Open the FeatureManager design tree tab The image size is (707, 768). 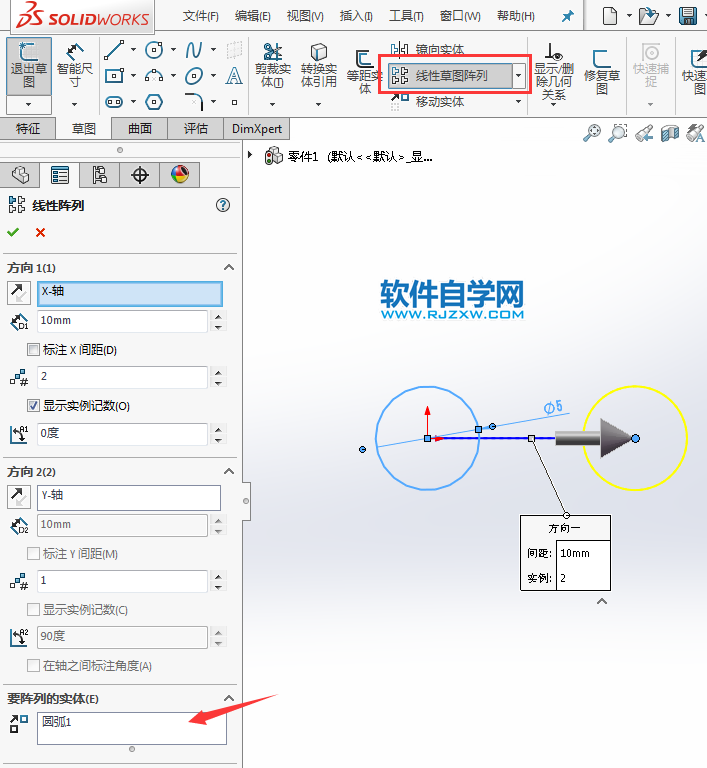coord(20,174)
